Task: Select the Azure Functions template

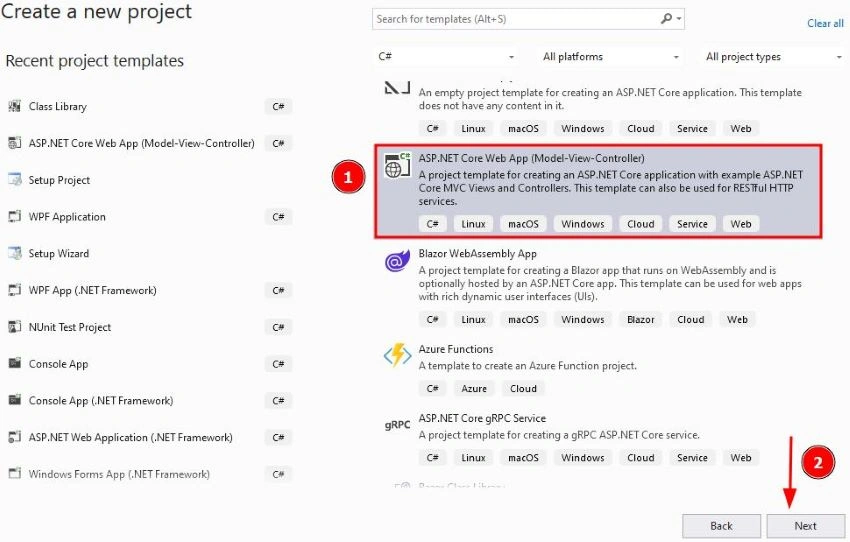Action: click(x=598, y=369)
